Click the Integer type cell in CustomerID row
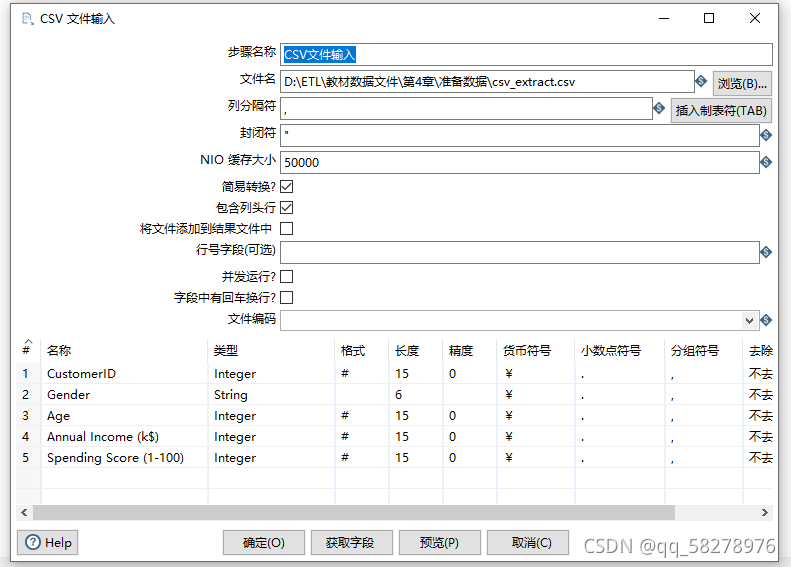 pyautogui.click(x=271, y=374)
